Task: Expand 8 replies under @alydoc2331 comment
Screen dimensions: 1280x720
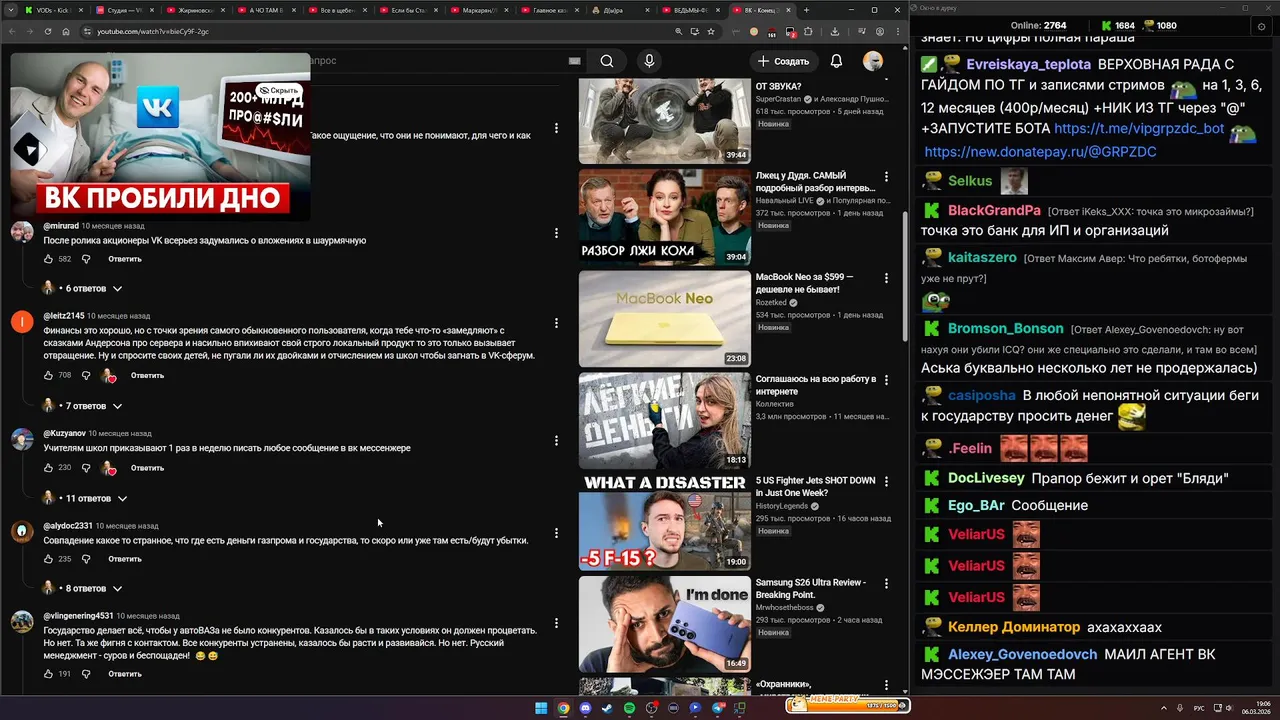Action: click(82, 588)
